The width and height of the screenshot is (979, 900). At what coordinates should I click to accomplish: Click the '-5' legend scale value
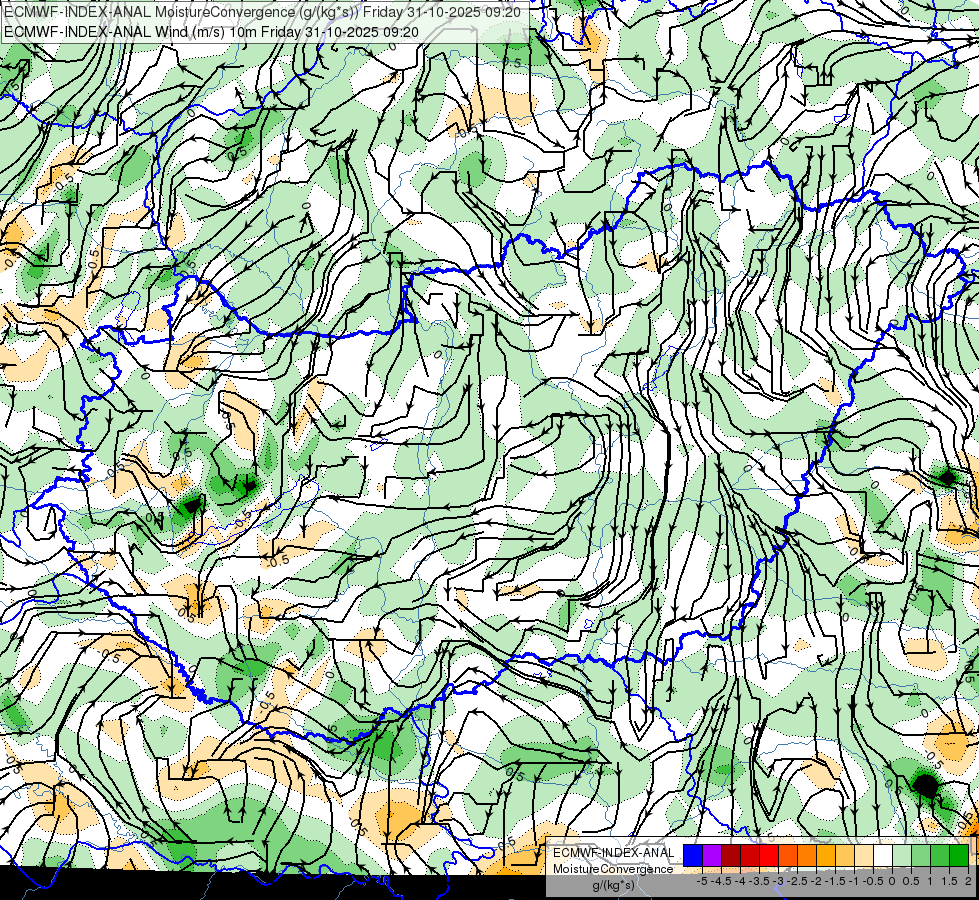pyautogui.click(x=702, y=881)
